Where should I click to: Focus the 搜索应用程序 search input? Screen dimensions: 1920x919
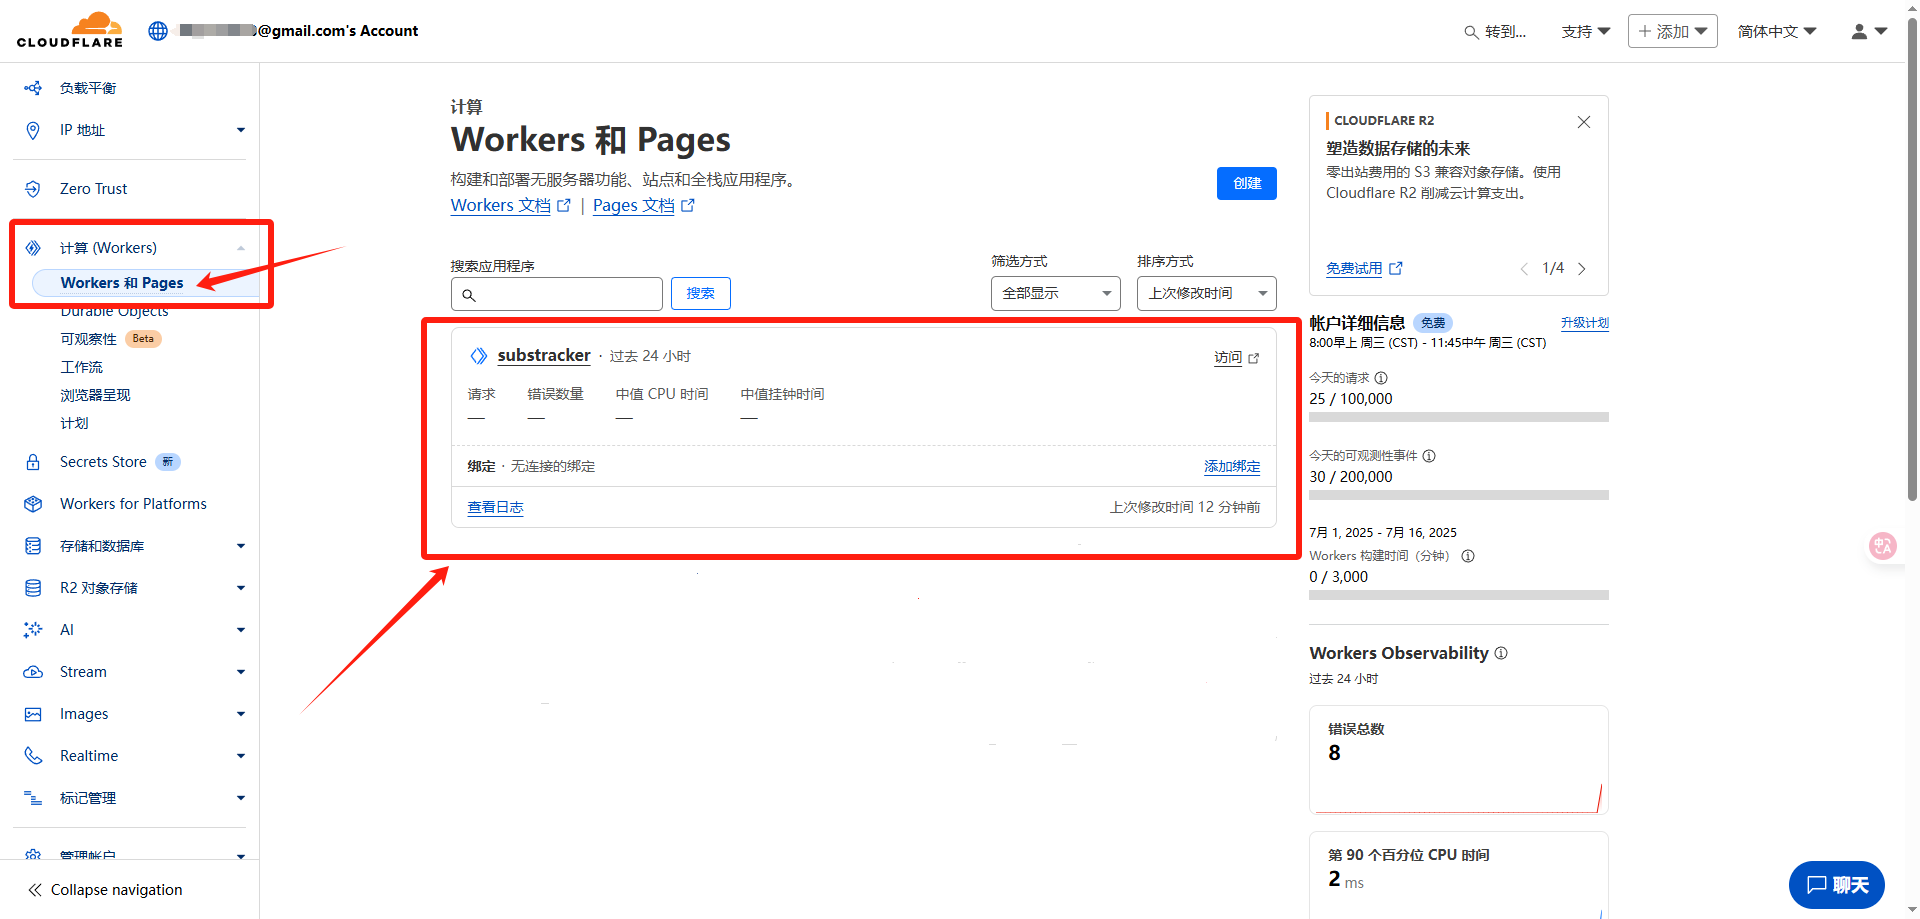(557, 294)
